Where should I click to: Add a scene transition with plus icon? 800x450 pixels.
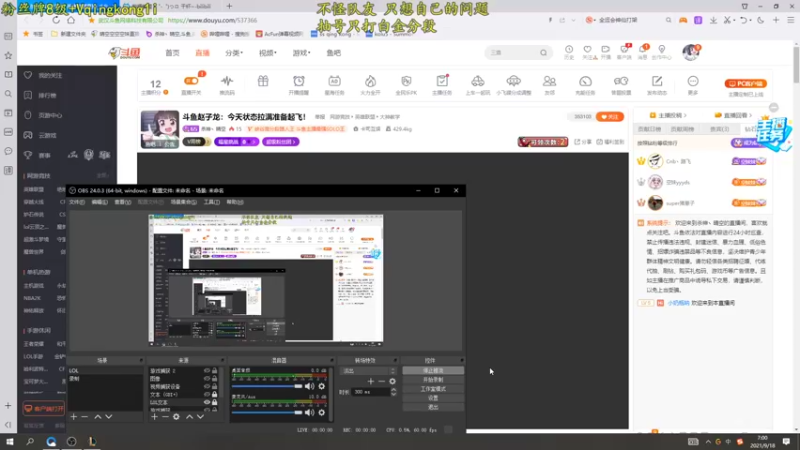[370, 381]
